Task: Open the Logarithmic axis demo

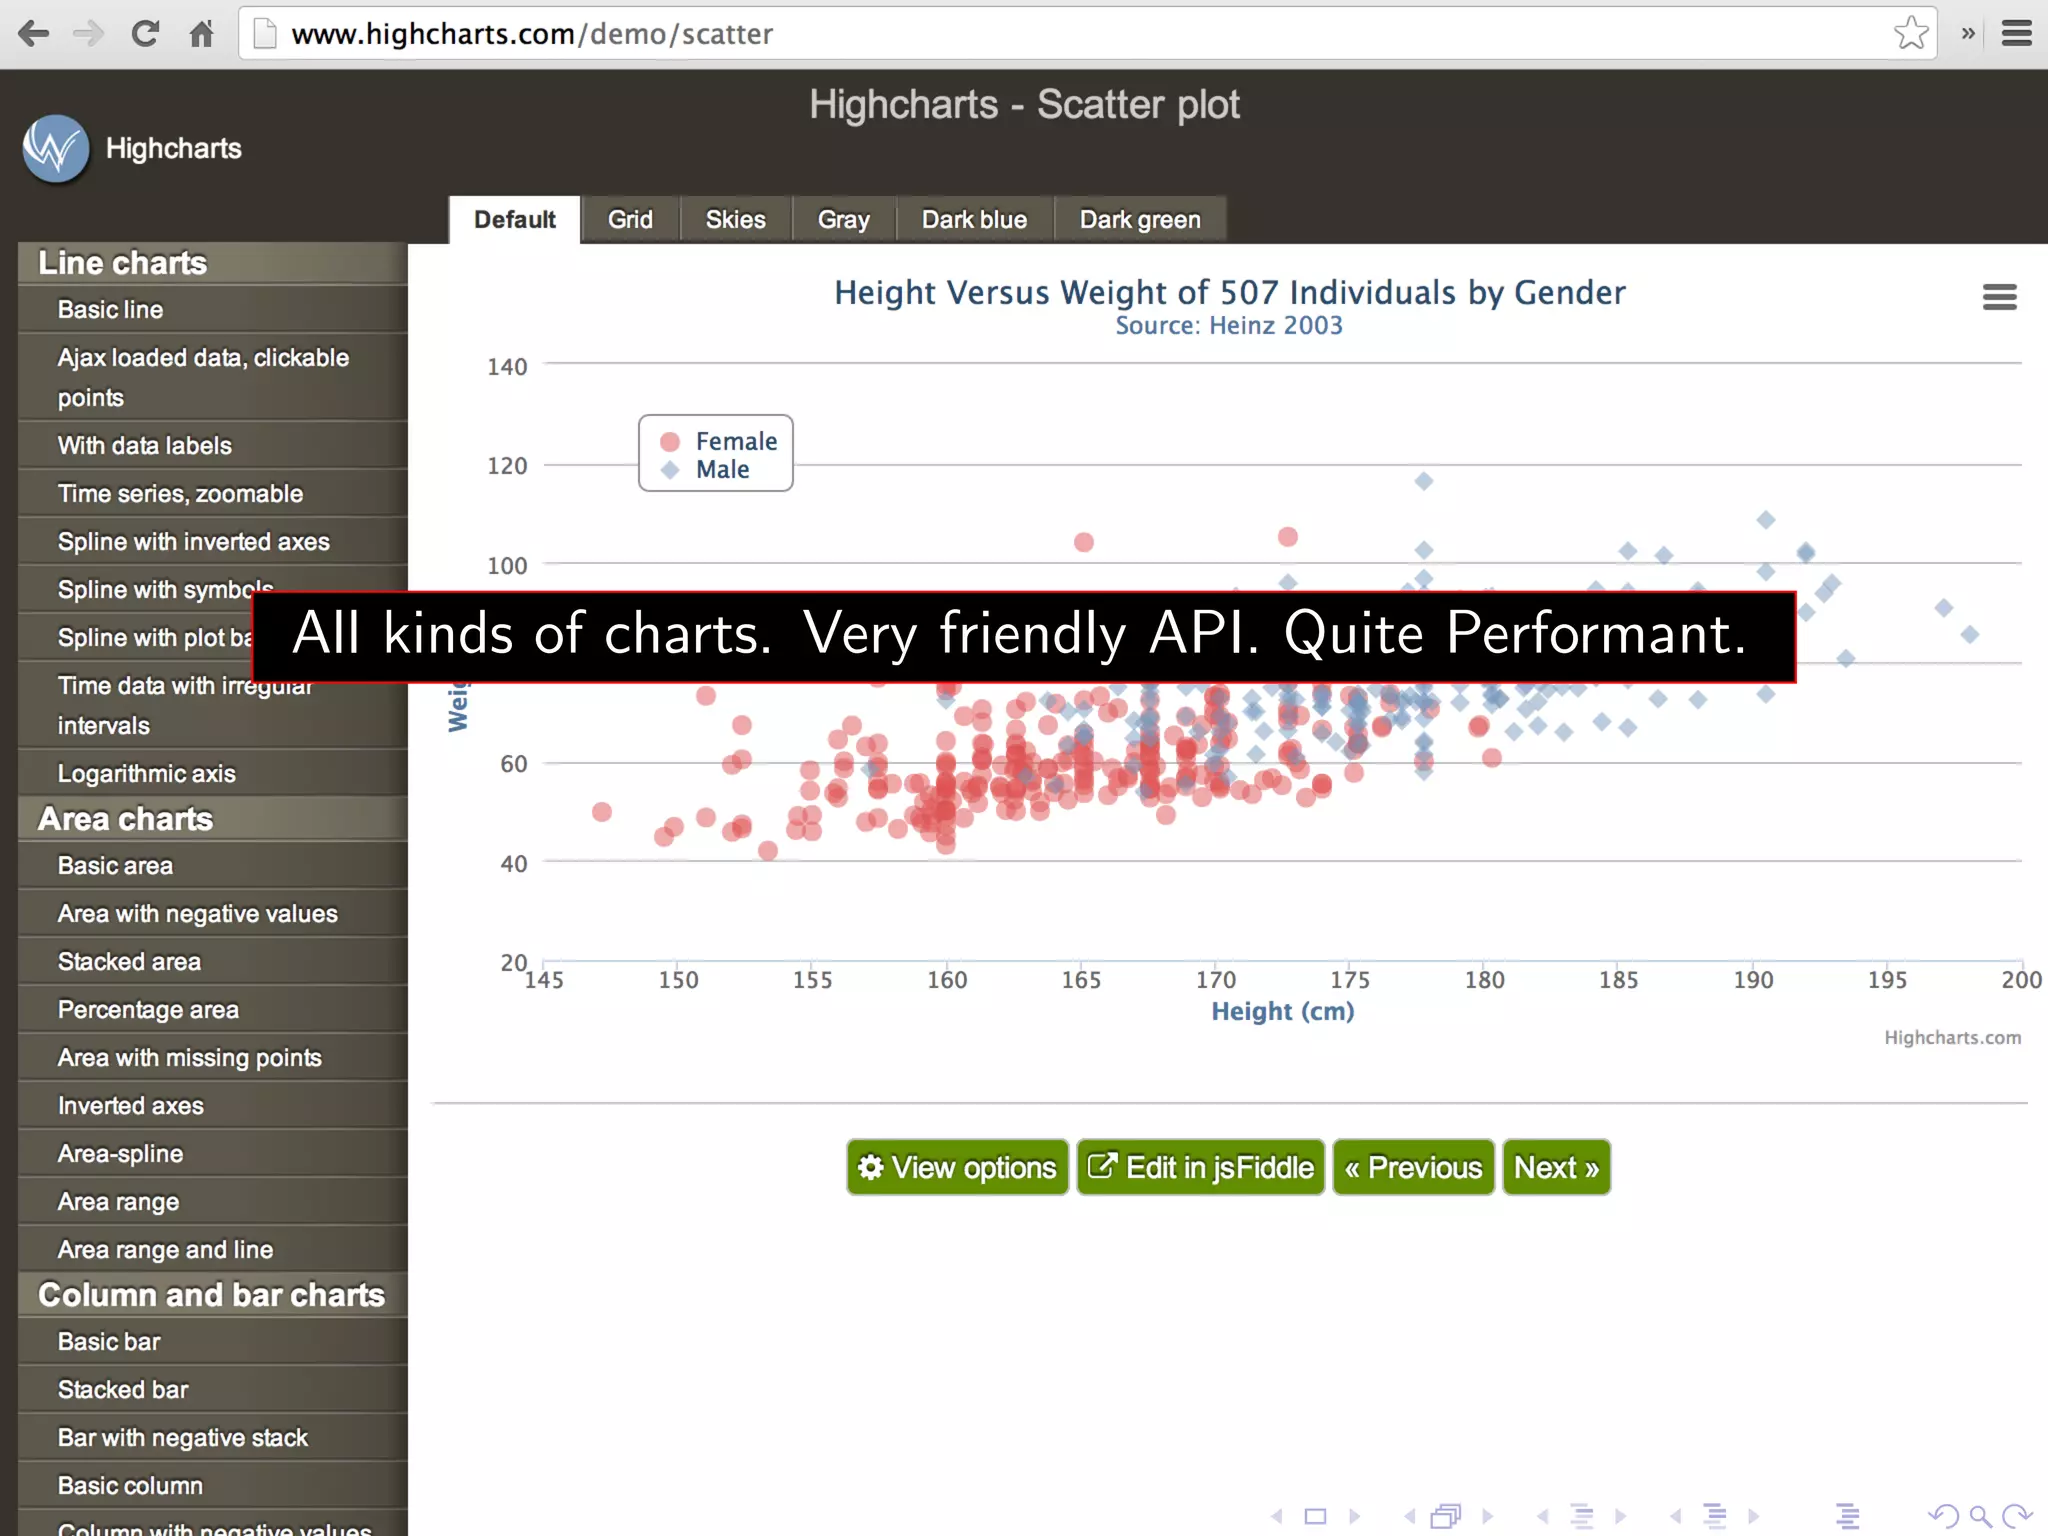Action: pos(213,774)
